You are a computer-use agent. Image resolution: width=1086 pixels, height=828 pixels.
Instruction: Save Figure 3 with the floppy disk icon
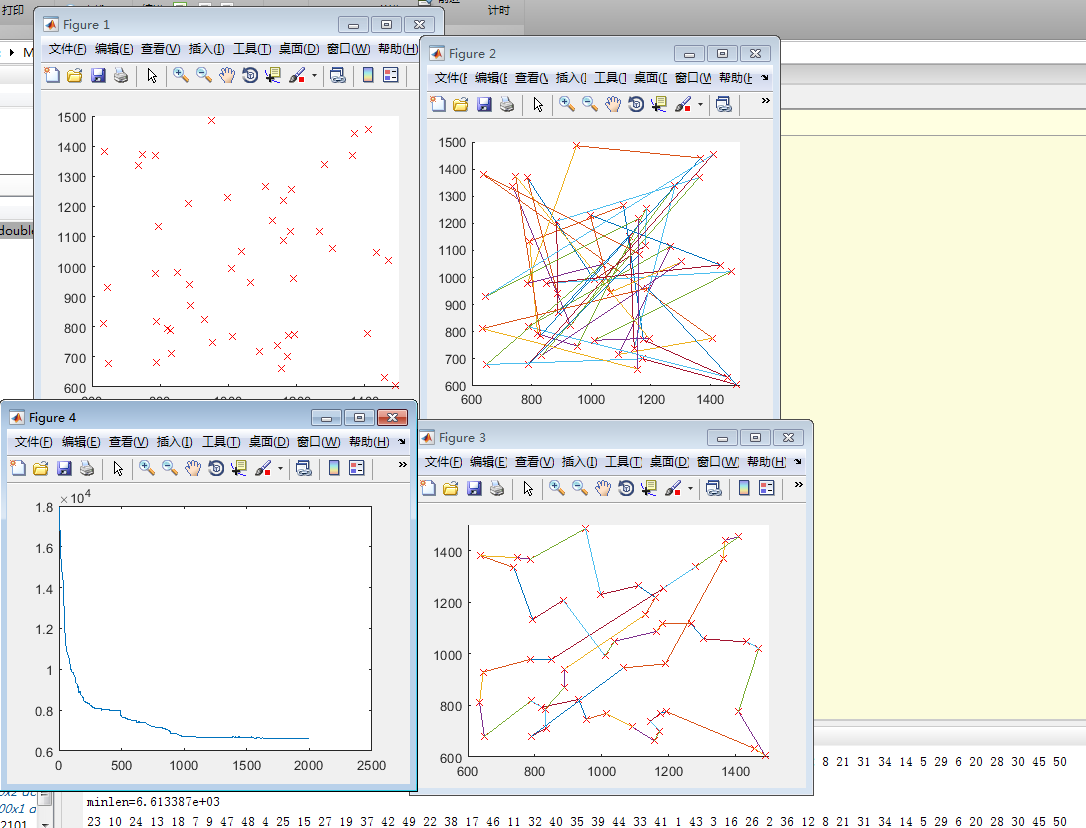pos(474,488)
